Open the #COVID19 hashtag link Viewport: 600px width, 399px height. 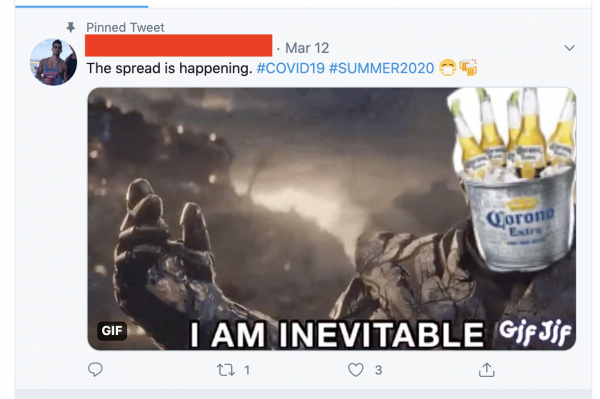tap(290, 68)
